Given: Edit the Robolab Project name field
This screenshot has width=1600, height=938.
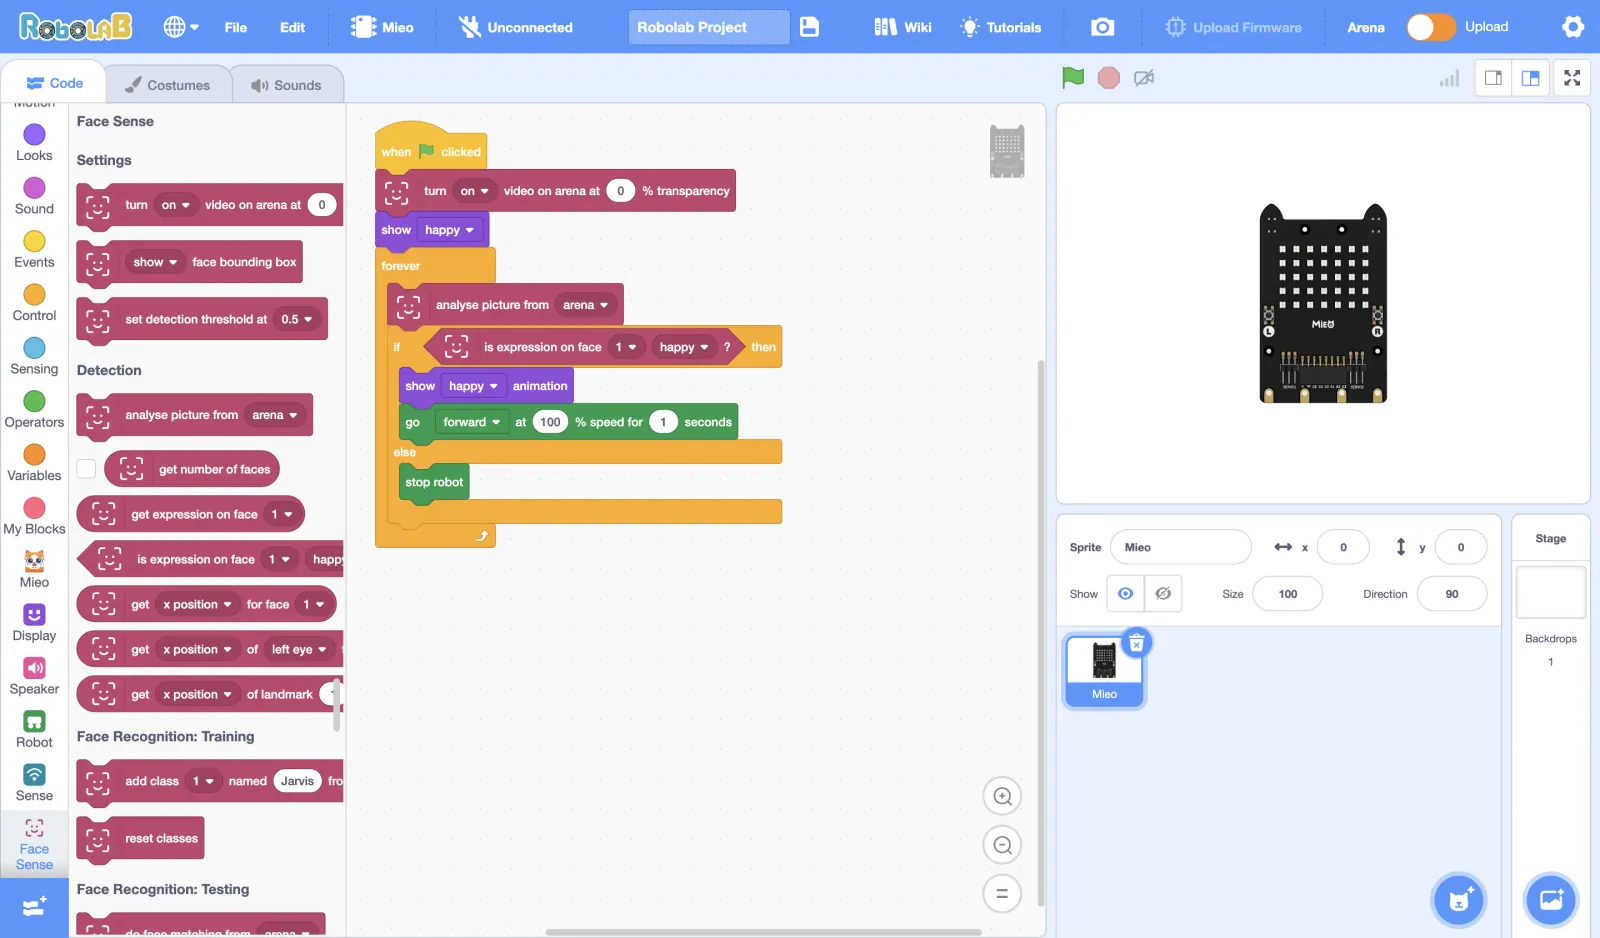Looking at the screenshot, I should [x=709, y=27].
